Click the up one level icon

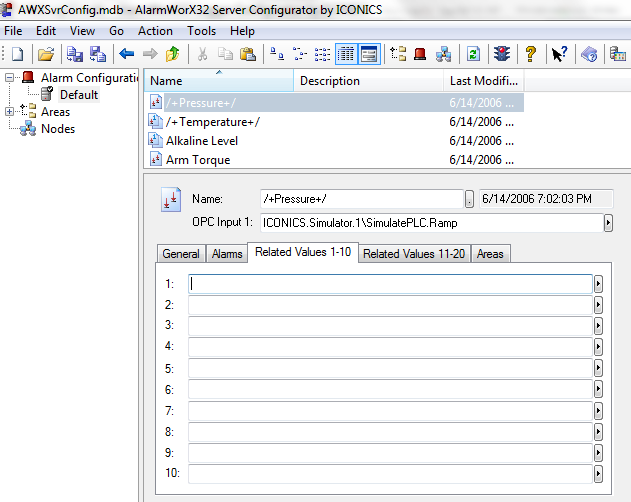[x=173, y=54]
